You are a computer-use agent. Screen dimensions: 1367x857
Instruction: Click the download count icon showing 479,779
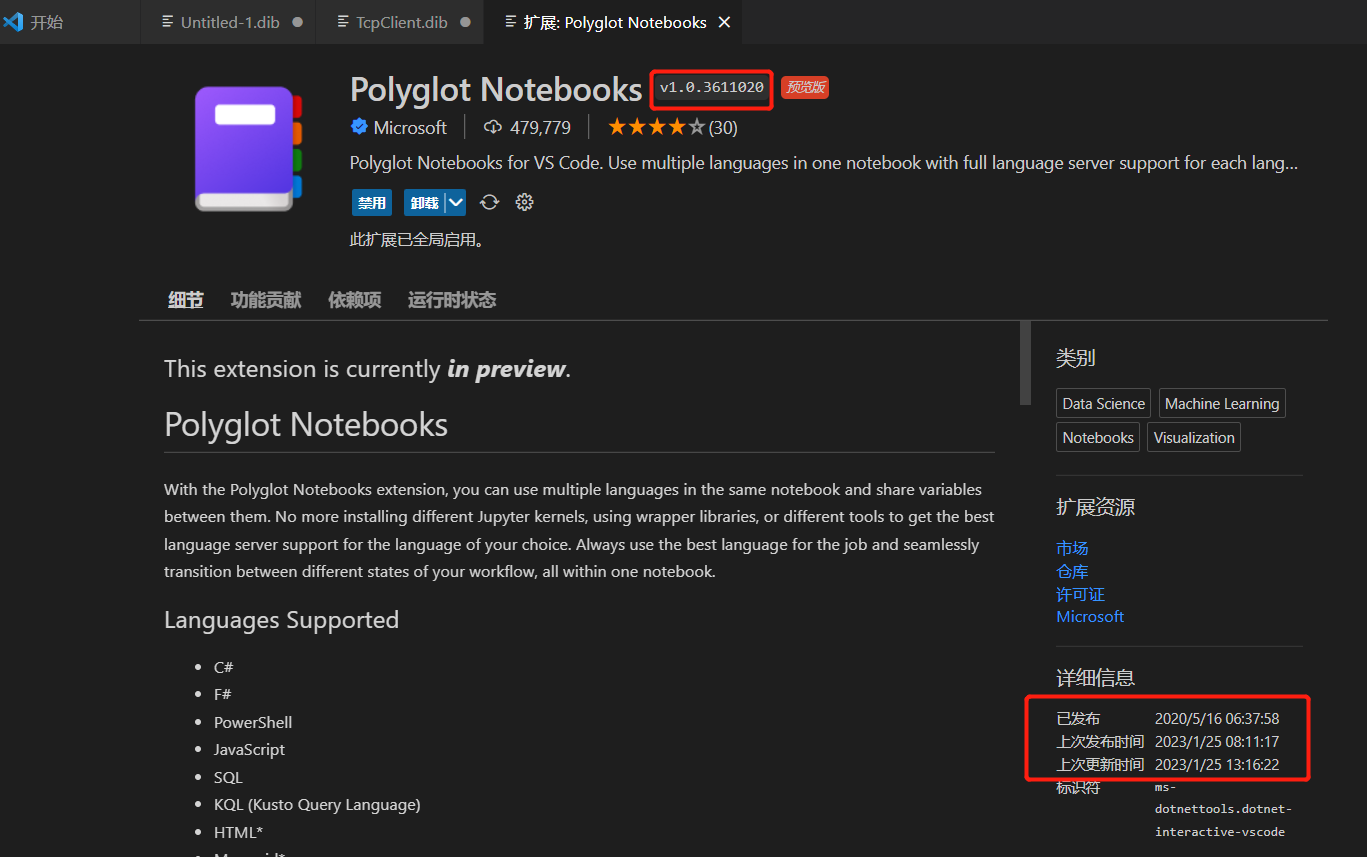pos(491,127)
